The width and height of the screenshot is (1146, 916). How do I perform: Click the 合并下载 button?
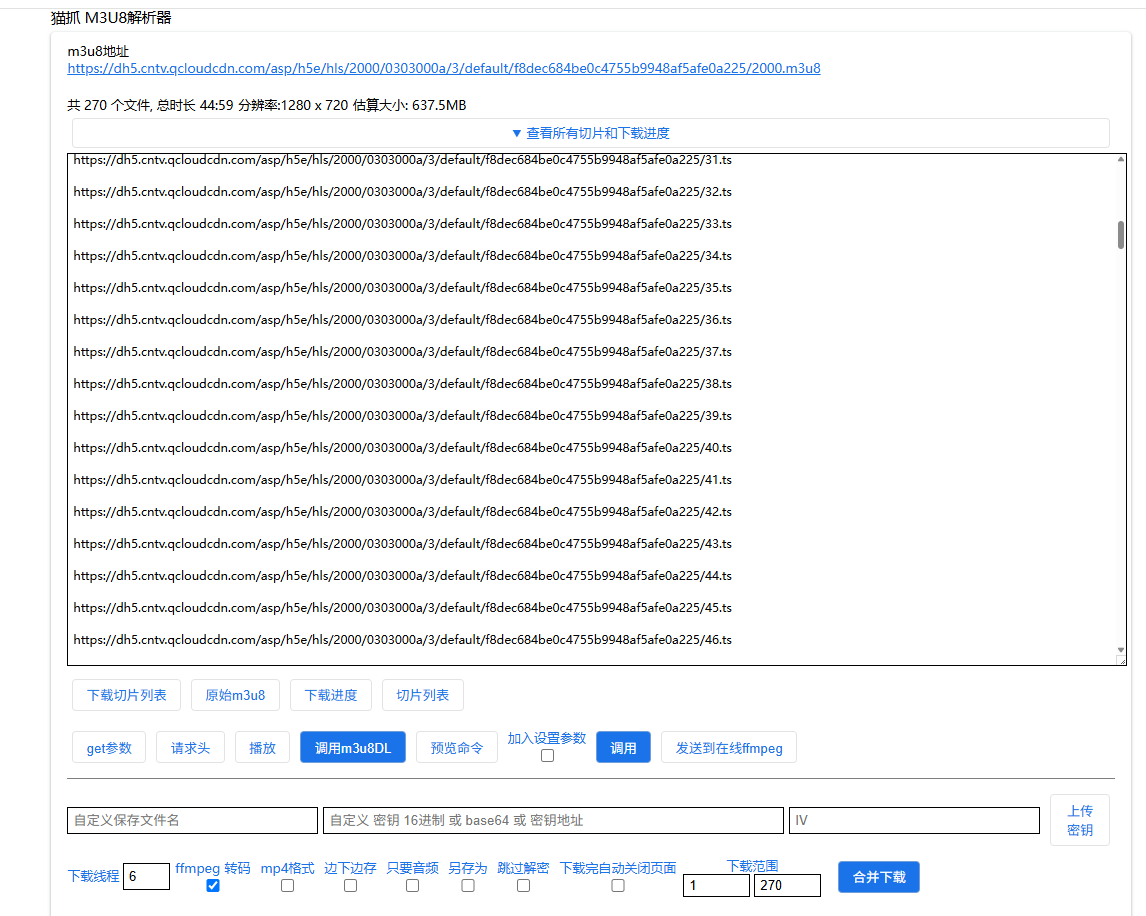coord(878,877)
